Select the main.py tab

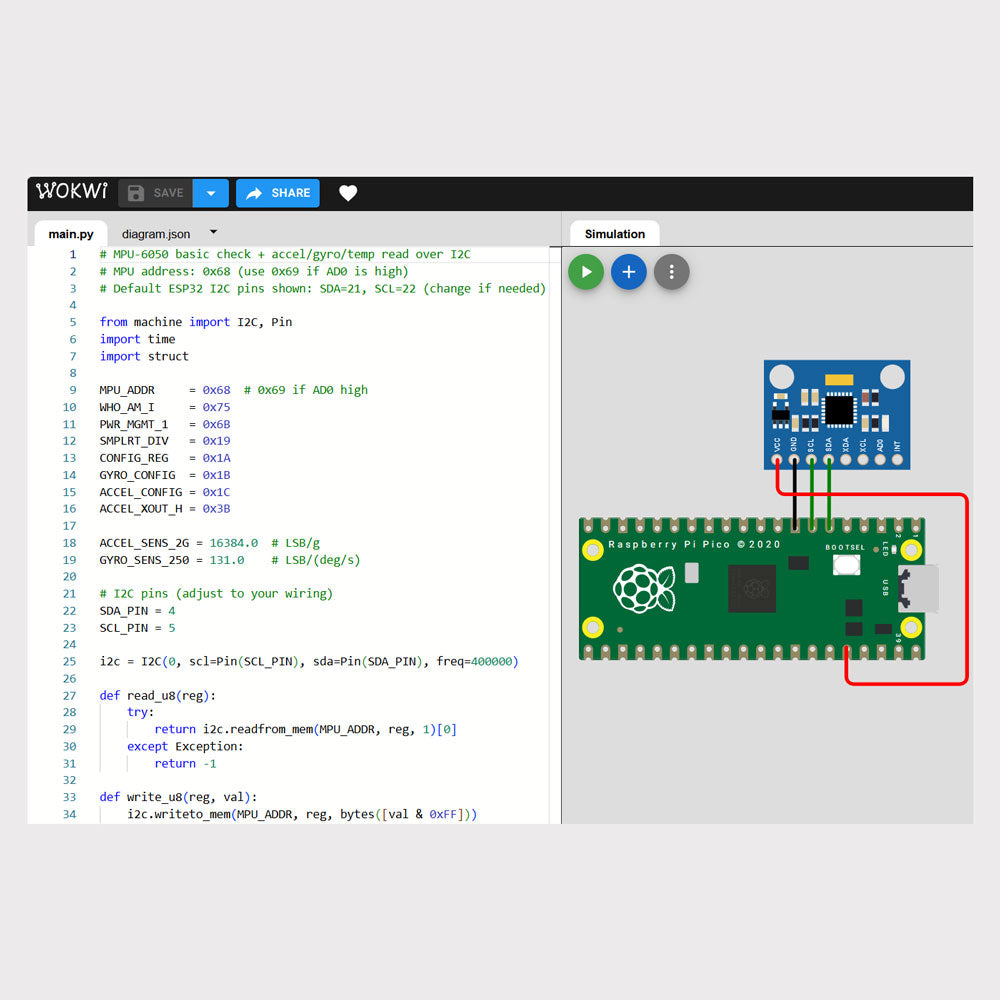pos(71,234)
